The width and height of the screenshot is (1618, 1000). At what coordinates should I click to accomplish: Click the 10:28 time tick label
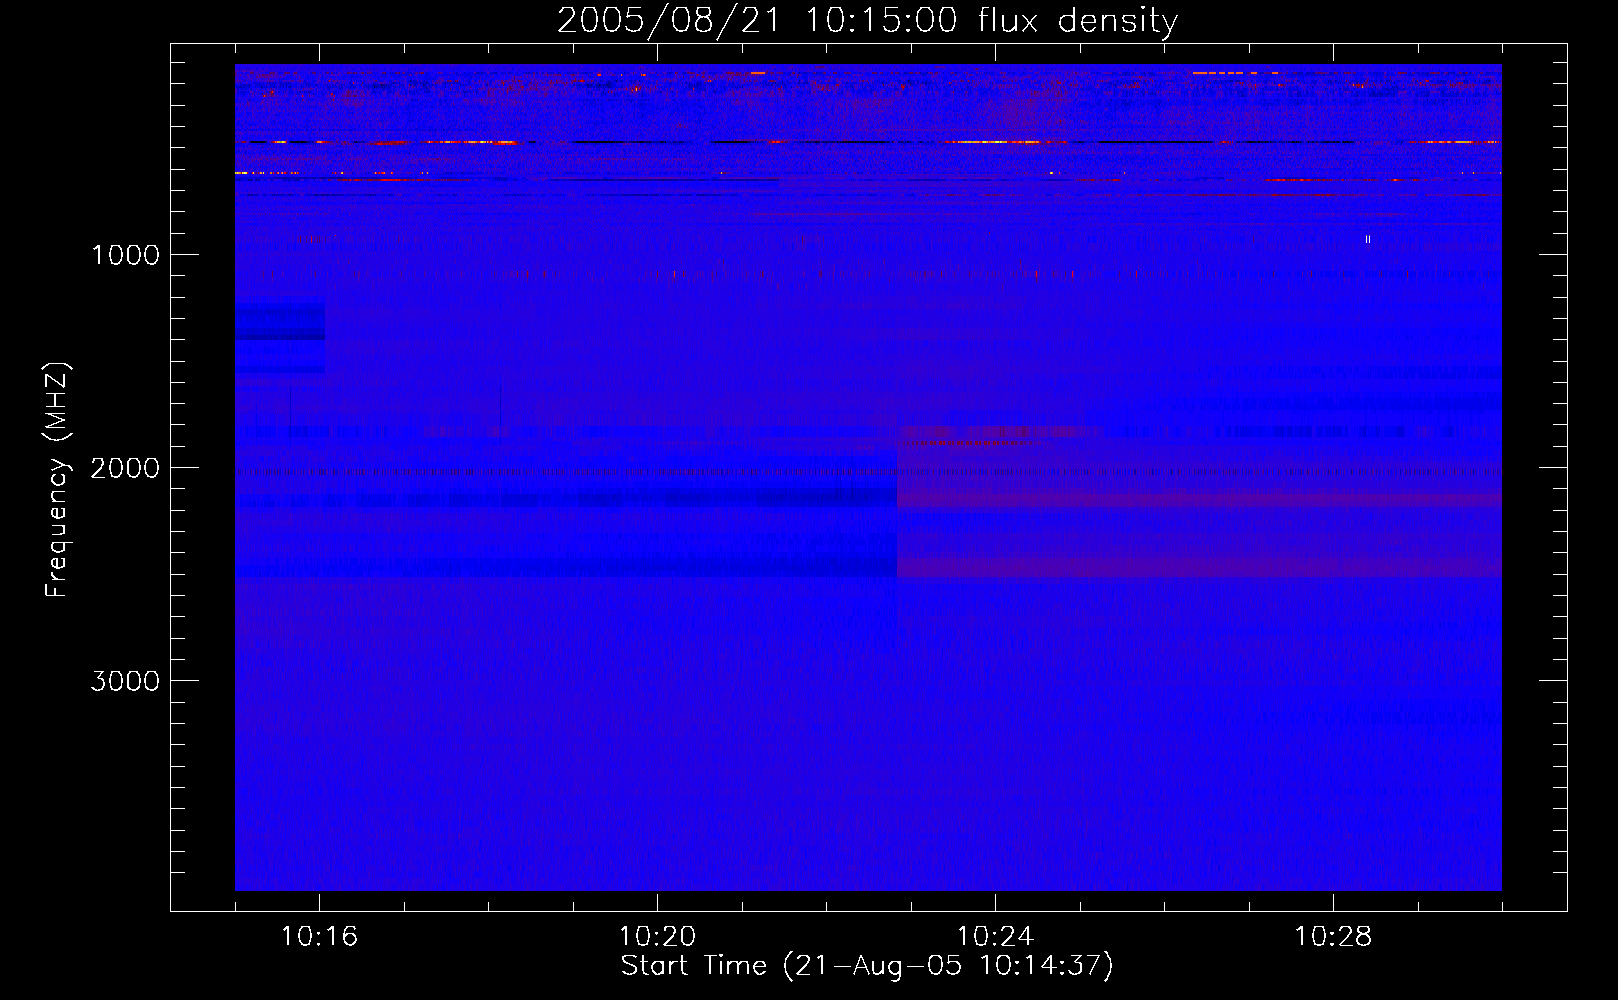pyautogui.click(x=1333, y=937)
